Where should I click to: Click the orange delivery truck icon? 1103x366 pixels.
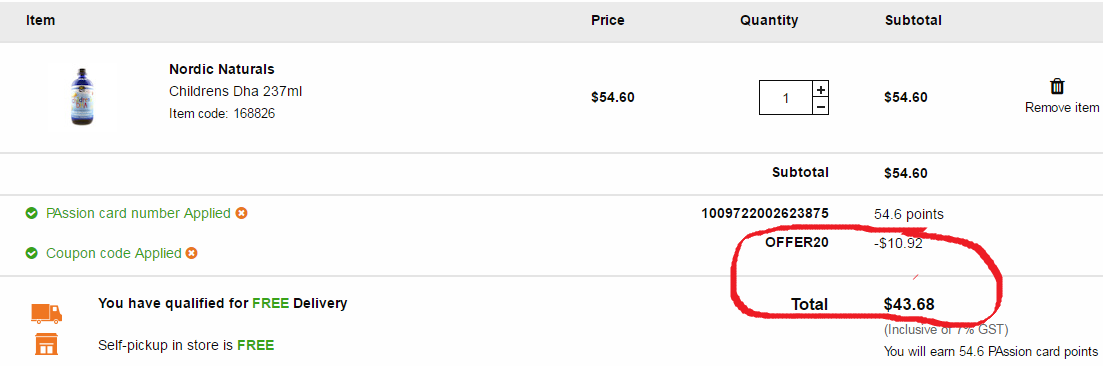(46, 313)
